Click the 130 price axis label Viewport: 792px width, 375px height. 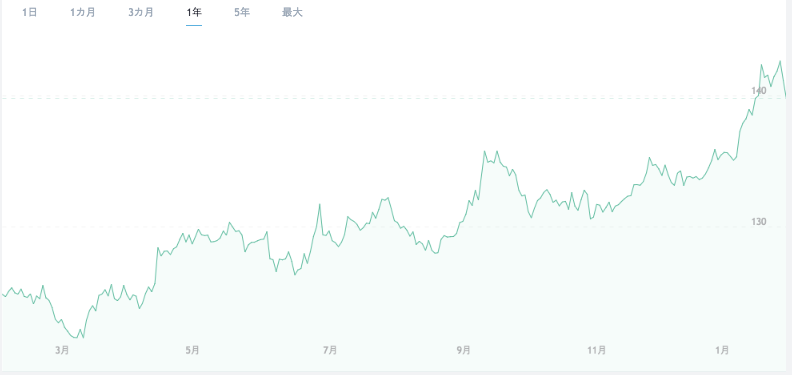pyautogui.click(x=759, y=221)
